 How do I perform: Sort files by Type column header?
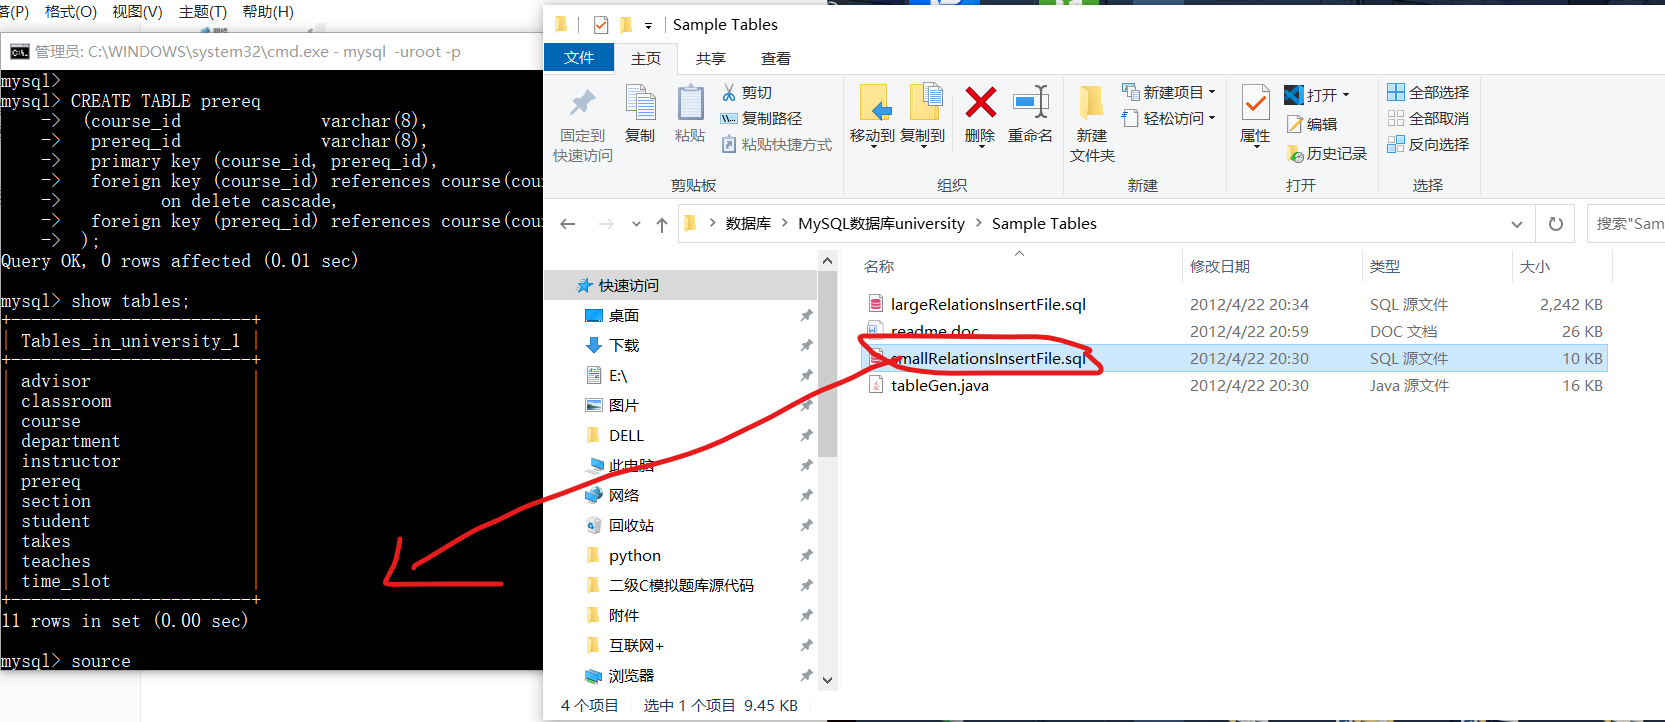(1436, 266)
